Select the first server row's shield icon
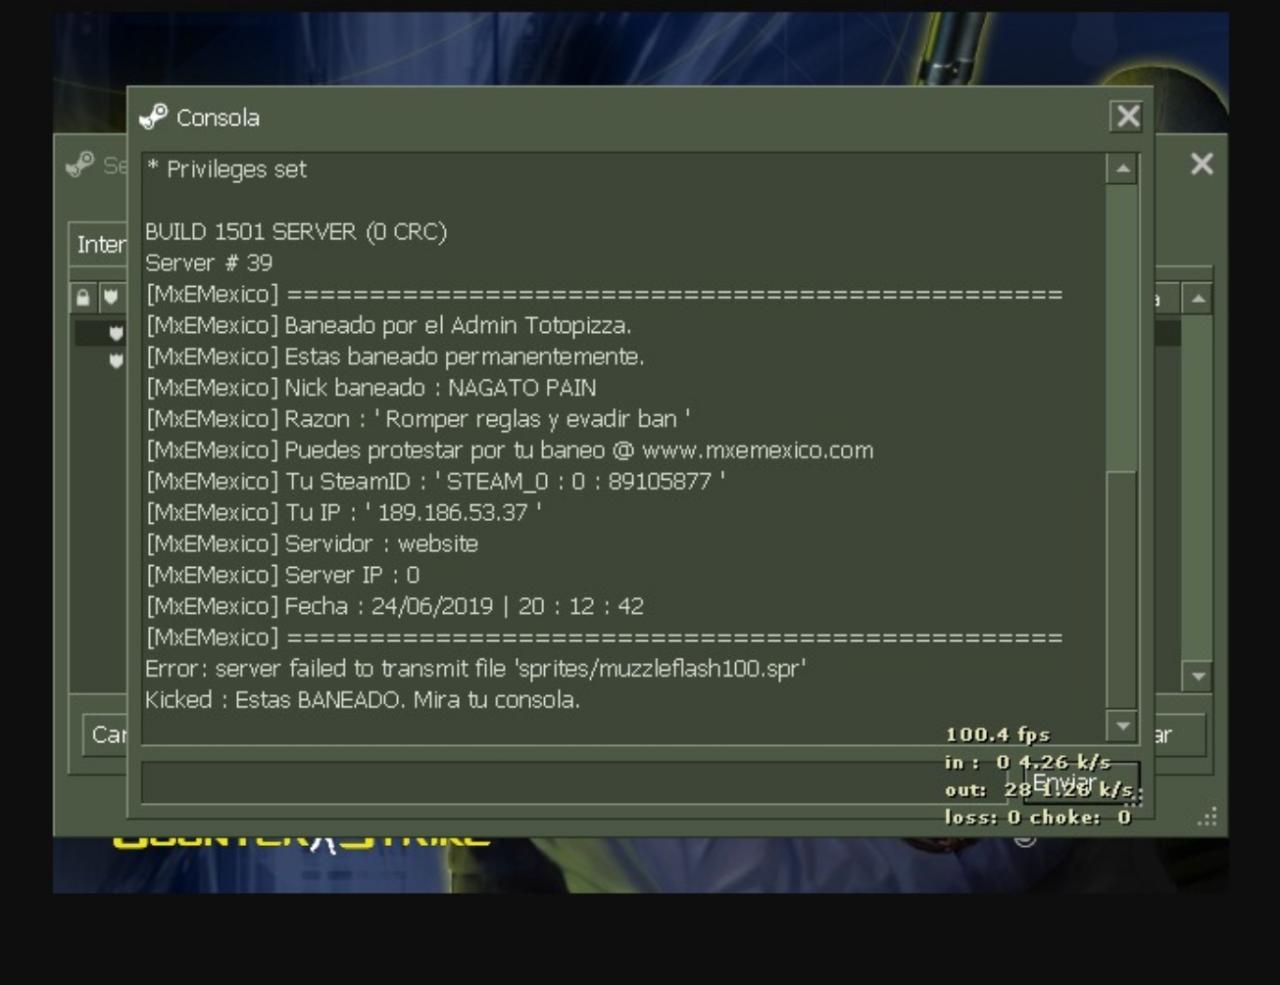The image size is (1280, 985). coord(116,333)
